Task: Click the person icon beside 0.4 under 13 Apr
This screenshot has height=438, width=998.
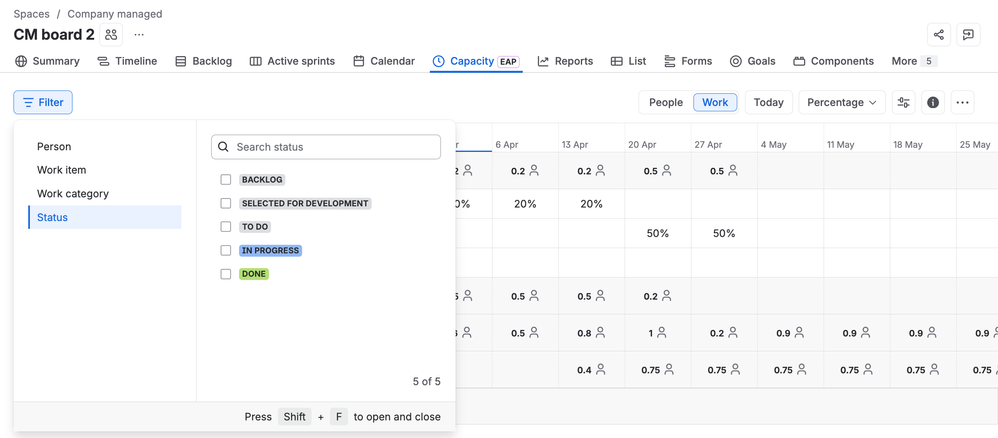Action: (x=600, y=370)
